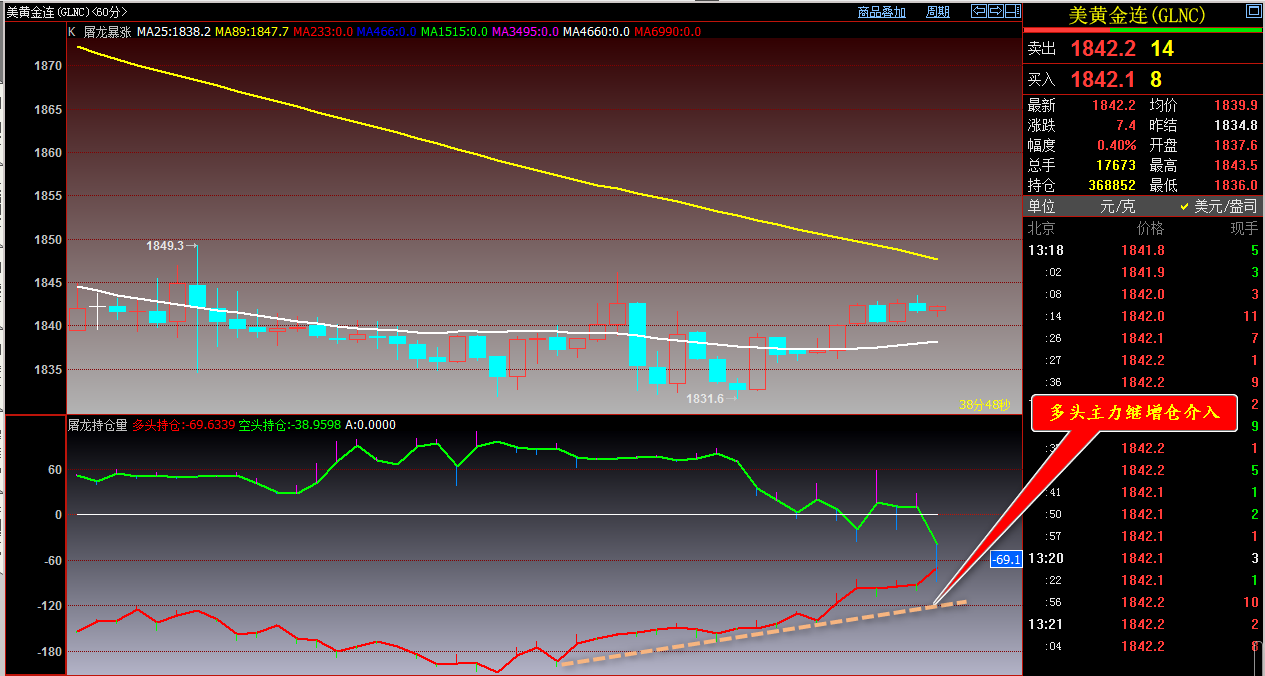Click the 卖出 price 1842.2
1265x676 pixels.
[x=1103, y=49]
